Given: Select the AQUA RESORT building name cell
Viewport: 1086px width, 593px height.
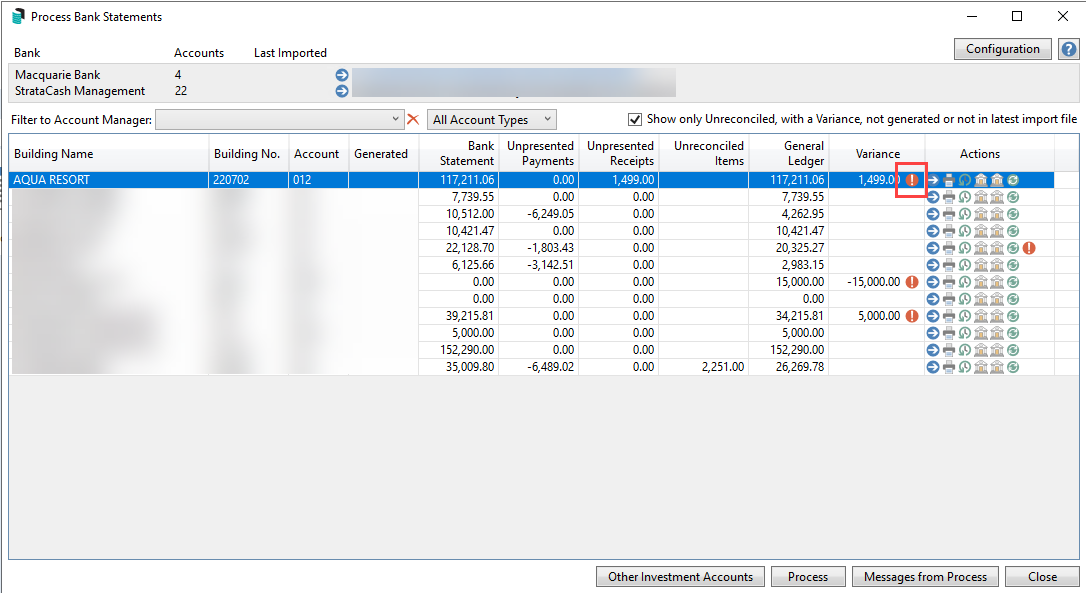Looking at the screenshot, I should 109,180.
